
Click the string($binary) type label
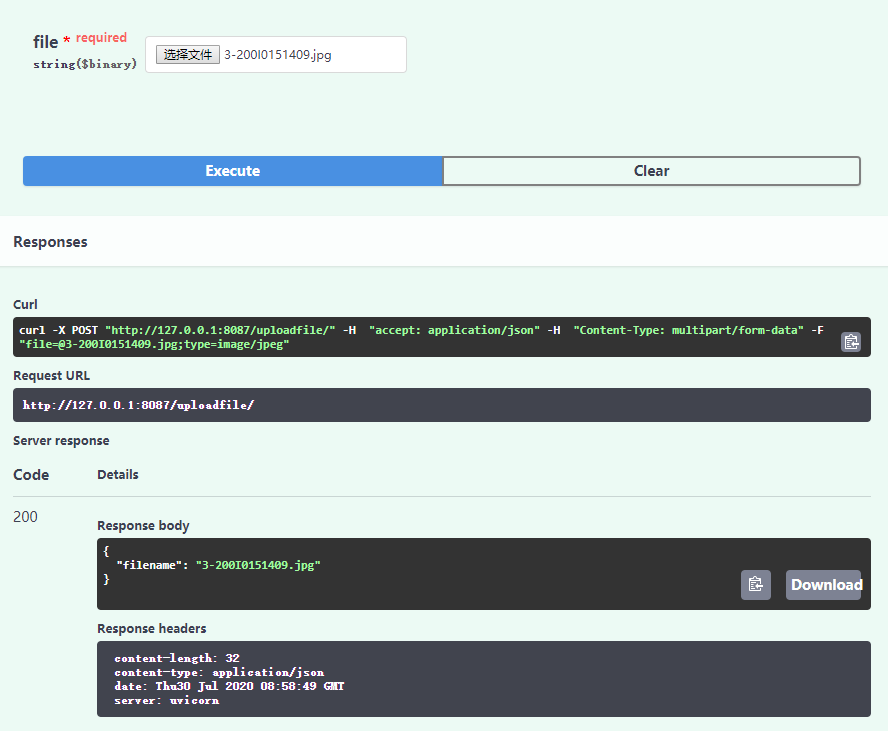[85, 62]
